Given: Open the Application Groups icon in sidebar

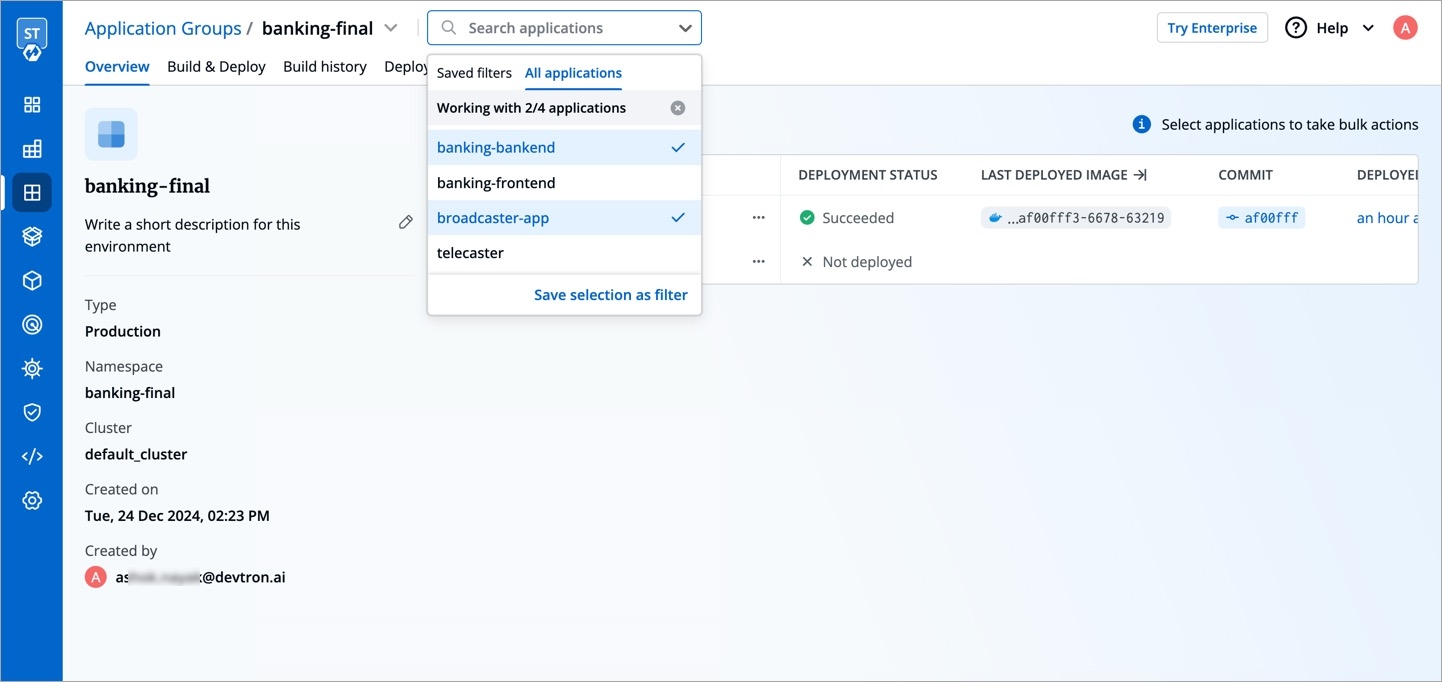Looking at the screenshot, I should pyautogui.click(x=32, y=192).
